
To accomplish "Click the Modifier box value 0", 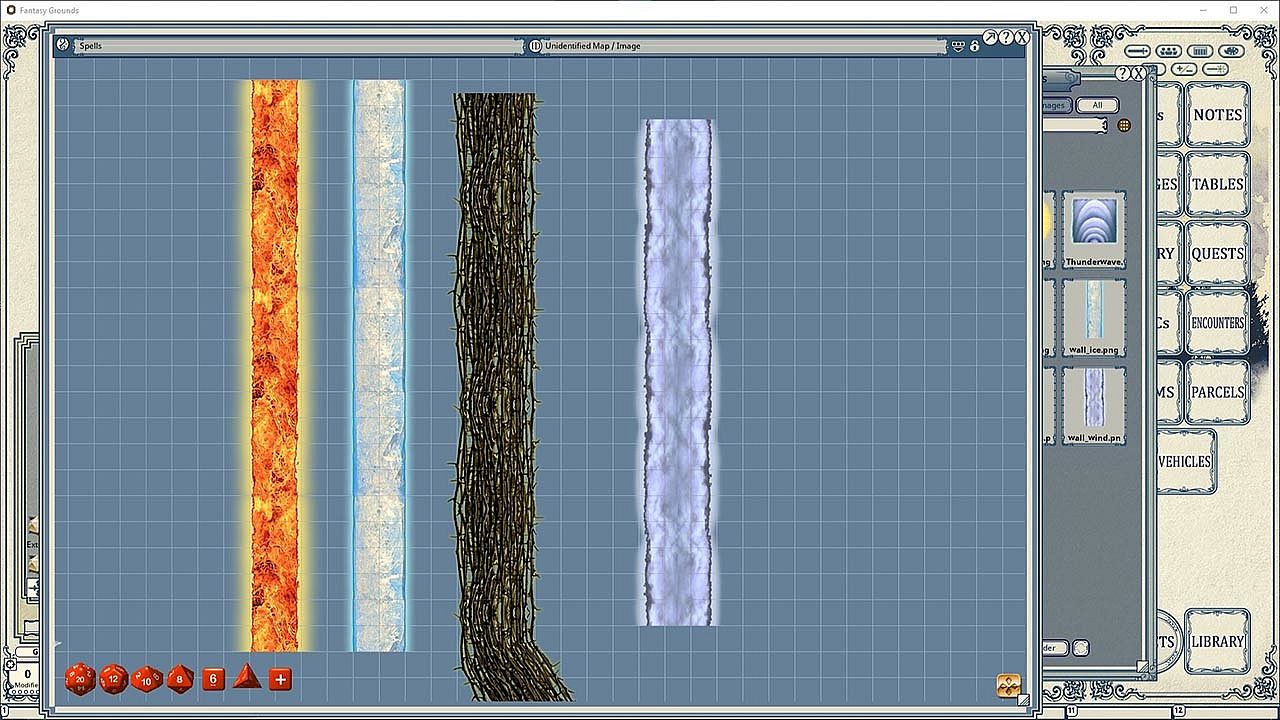I will click(27, 675).
